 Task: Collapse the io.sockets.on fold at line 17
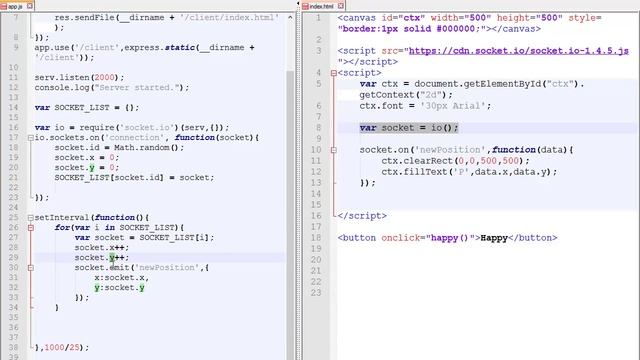[x=31, y=138]
